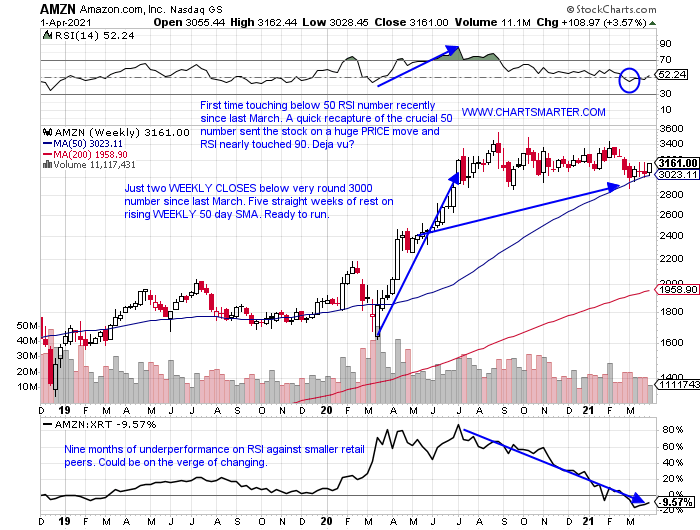700x530 pixels.
Task: Click the 1-Apr-2021 chart date
Action: (x=66, y=23)
